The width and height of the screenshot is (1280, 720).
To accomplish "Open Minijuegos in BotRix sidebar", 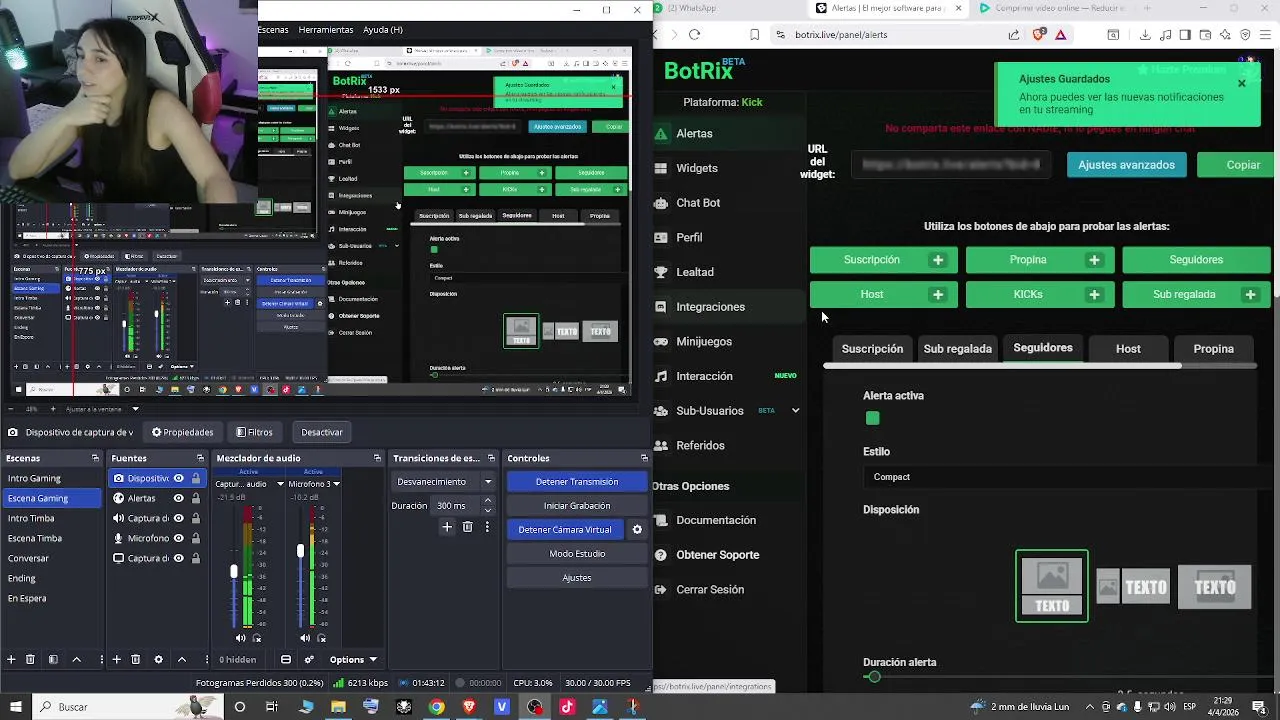I will click(704, 341).
